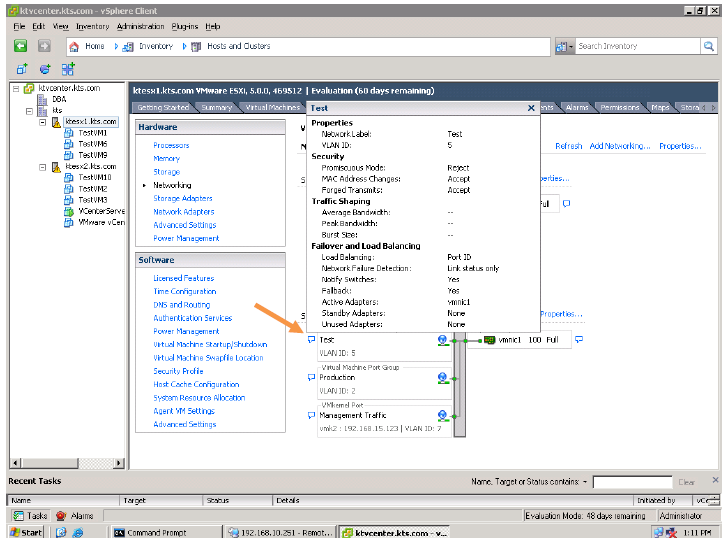Click the new virtual machine toolbar icon
The image size is (725, 538).
click(x=22, y=69)
